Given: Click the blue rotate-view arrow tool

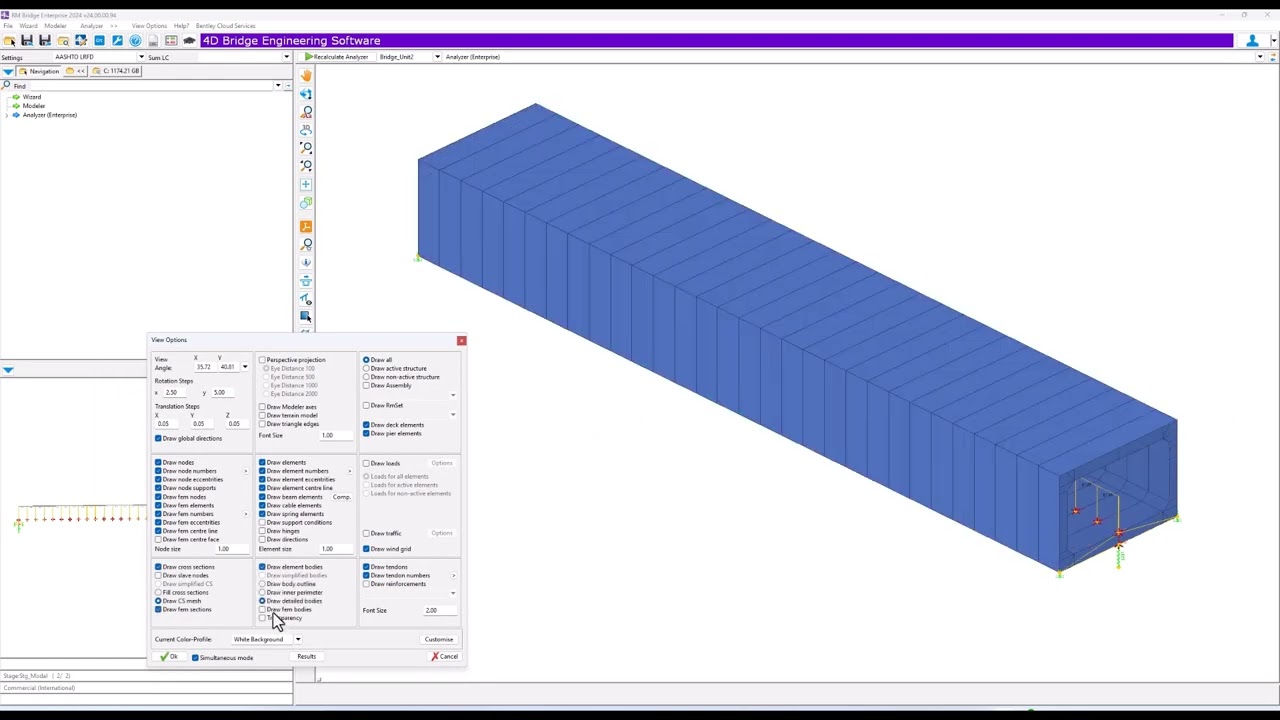Looking at the screenshot, I should (306, 94).
